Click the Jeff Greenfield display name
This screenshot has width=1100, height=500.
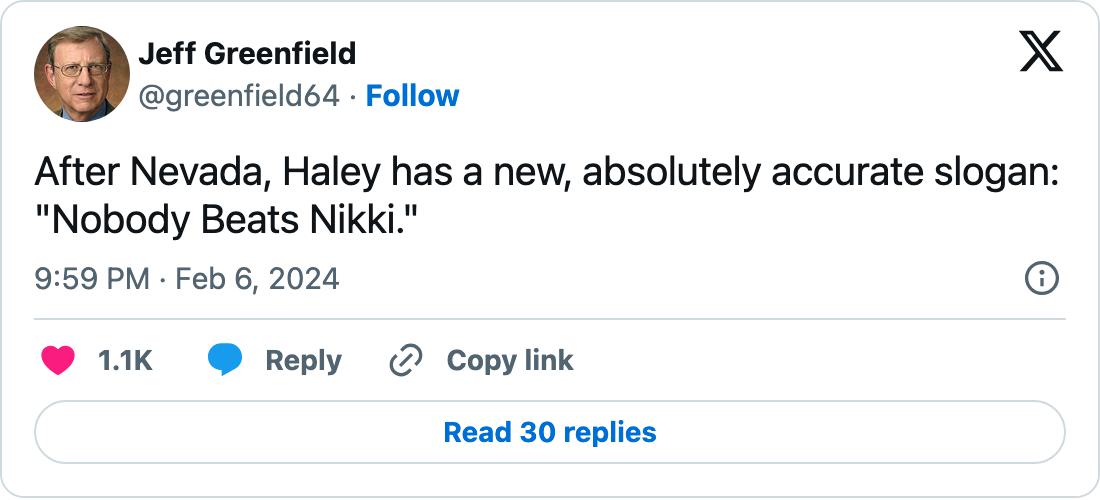247,53
